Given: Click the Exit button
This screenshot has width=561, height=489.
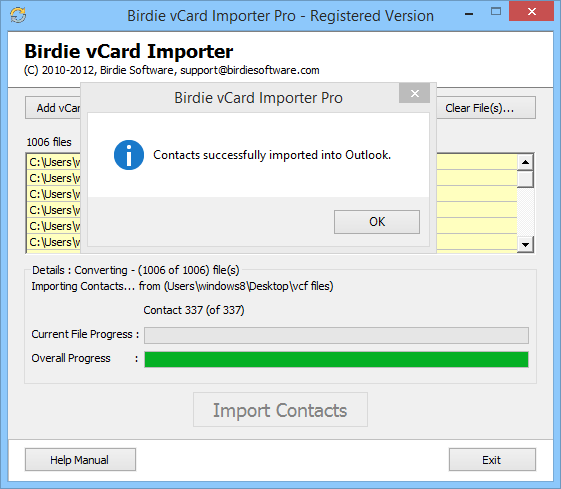Looking at the screenshot, I should [492, 460].
